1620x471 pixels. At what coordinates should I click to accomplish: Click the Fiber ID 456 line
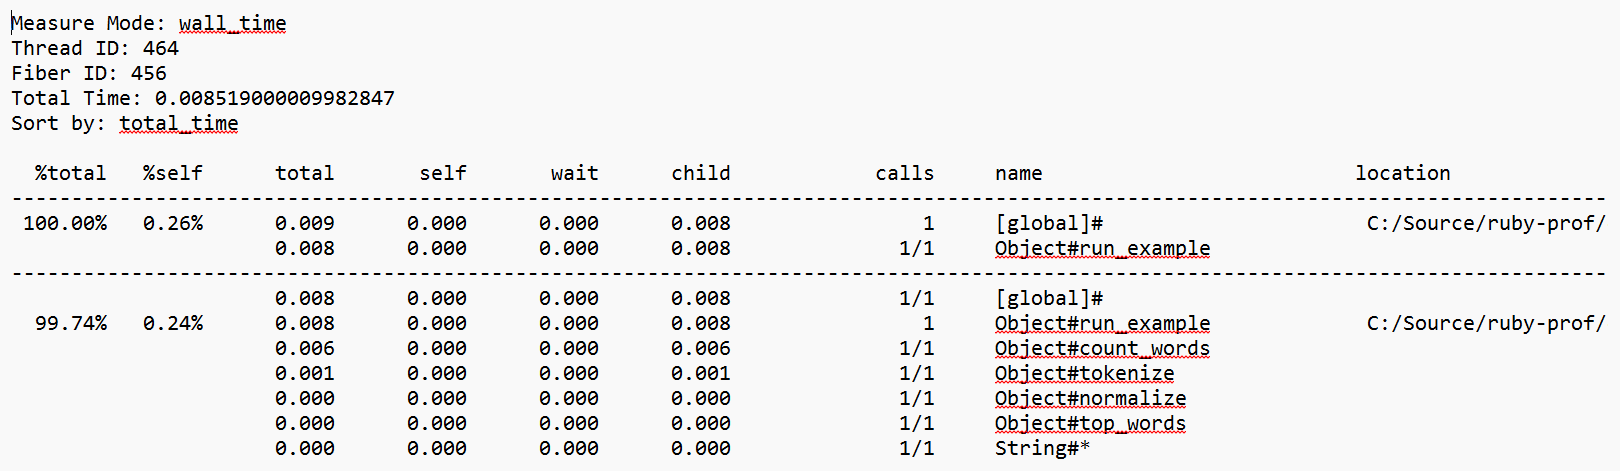(x=89, y=73)
